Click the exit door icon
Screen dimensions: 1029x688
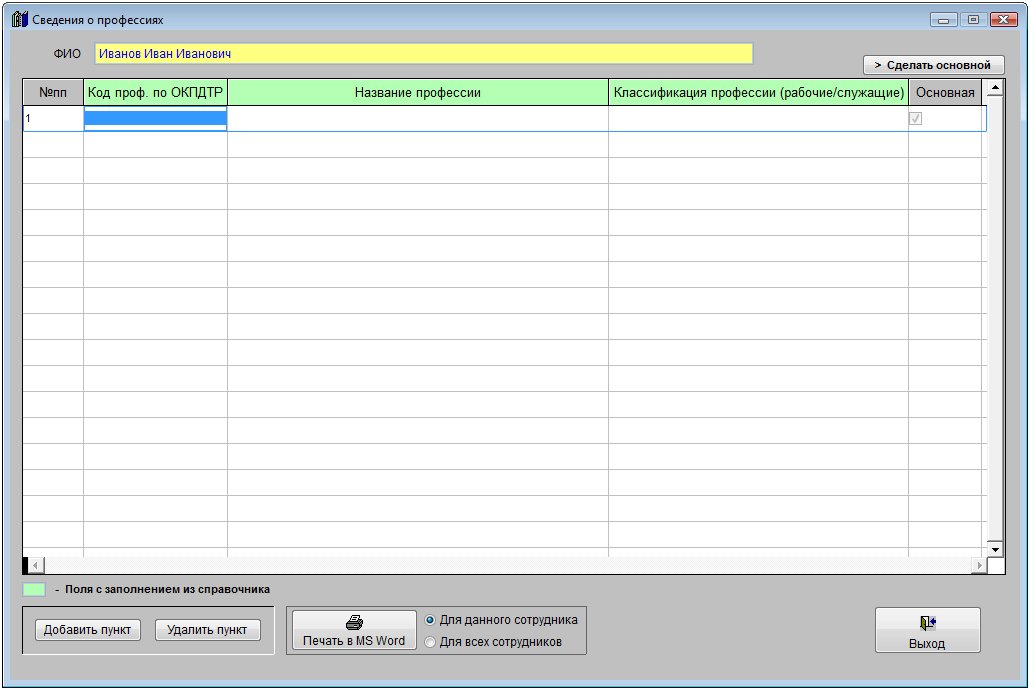(x=927, y=623)
